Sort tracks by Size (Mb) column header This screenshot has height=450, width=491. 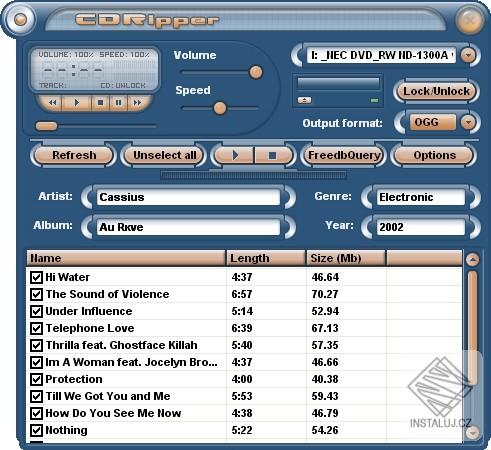click(346, 258)
